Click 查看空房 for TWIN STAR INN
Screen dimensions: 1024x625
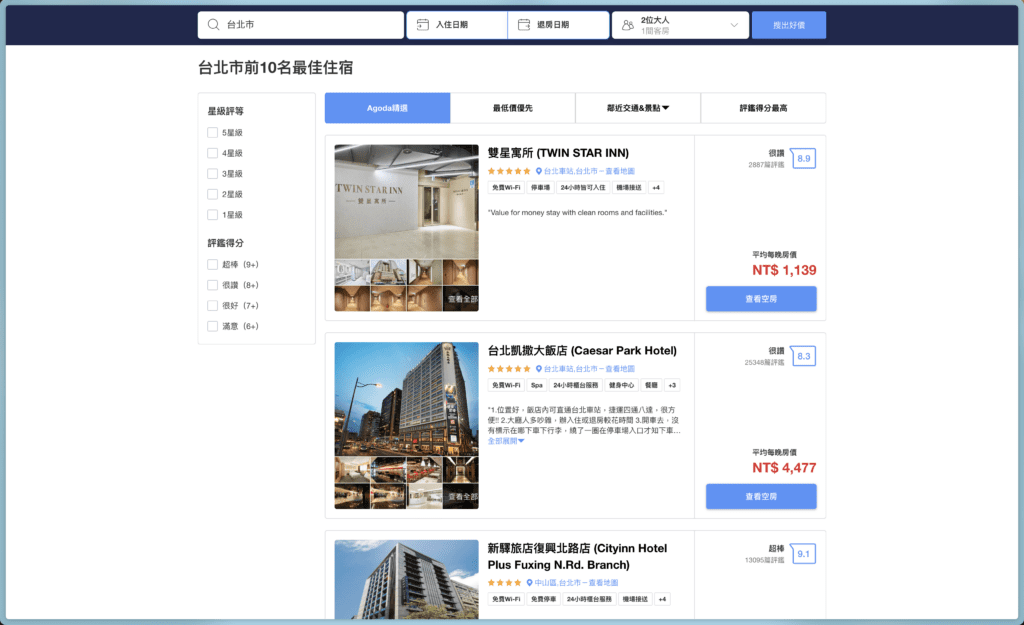click(761, 298)
